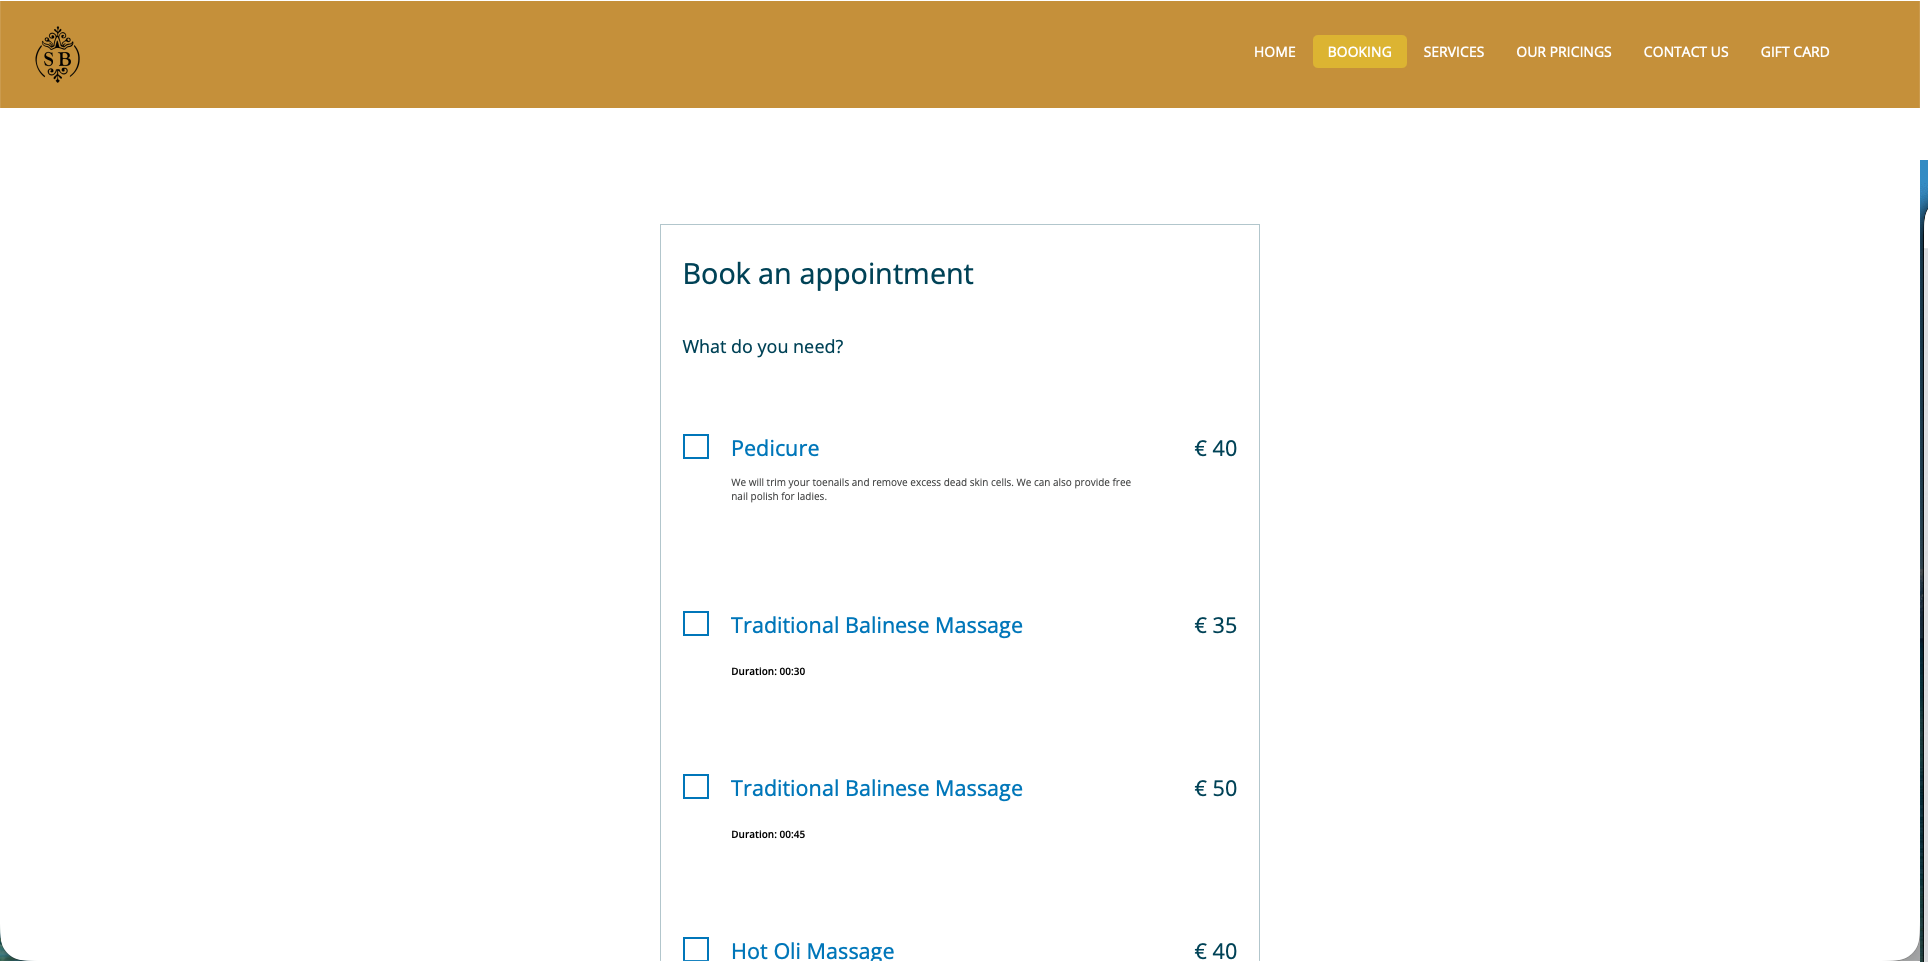Click the Hot Oli Massage title

coord(812,950)
